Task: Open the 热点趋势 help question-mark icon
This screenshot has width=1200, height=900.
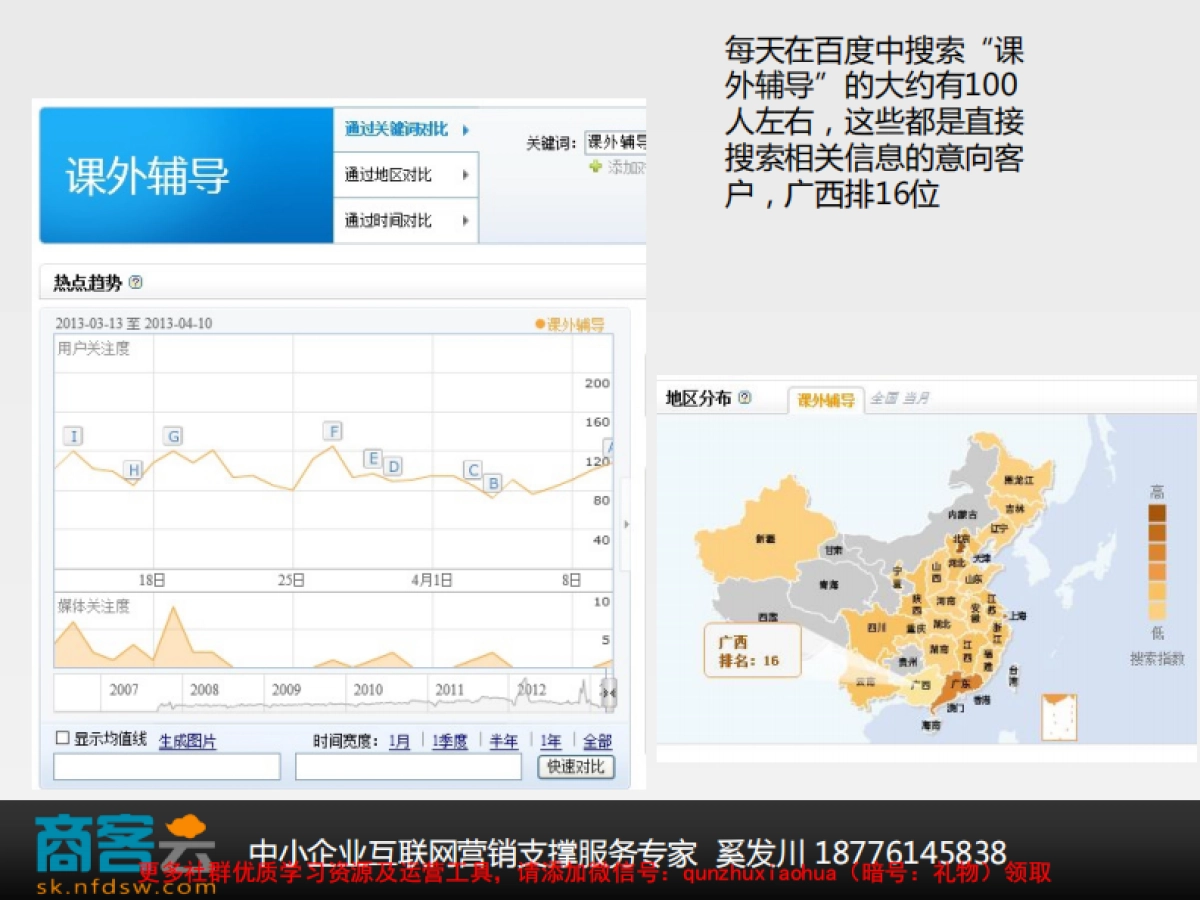Action: pyautogui.click(x=135, y=283)
